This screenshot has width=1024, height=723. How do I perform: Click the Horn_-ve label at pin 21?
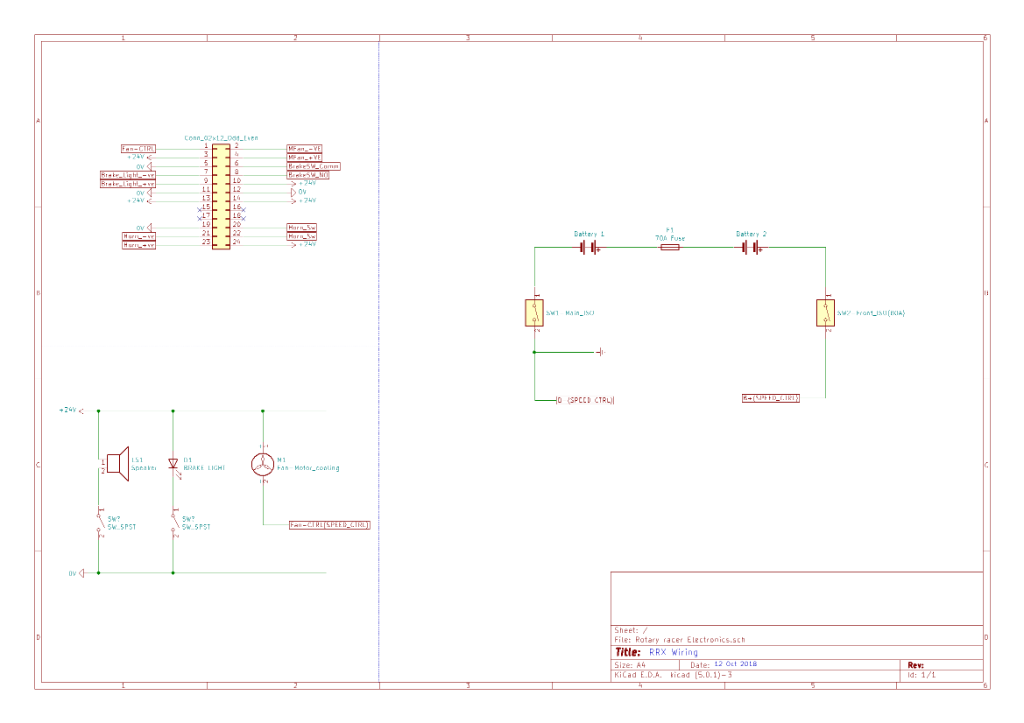139,236
